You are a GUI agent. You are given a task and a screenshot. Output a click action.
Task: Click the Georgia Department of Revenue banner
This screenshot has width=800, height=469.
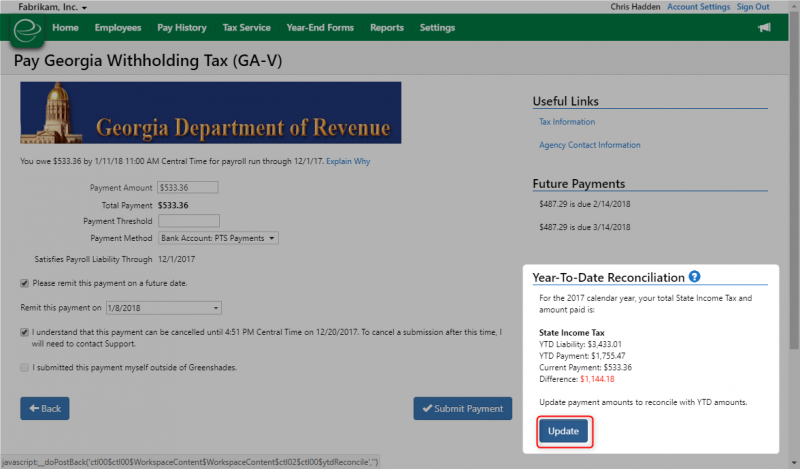(211, 113)
